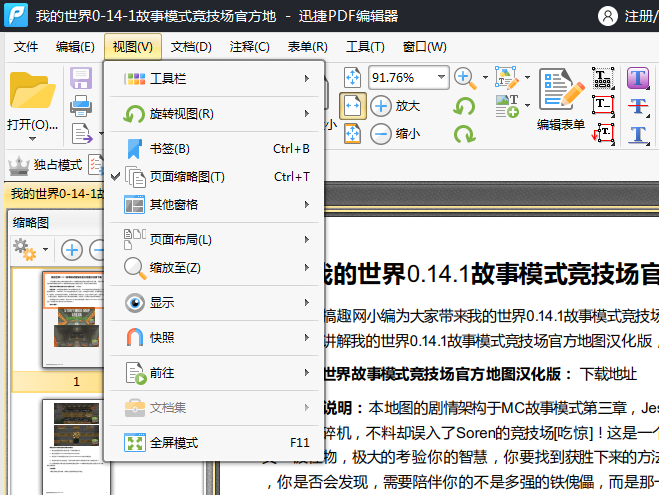Enlarge thumbnails with the plus icon
The height and width of the screenshot is (495, 659).
(x=72, y=250)
